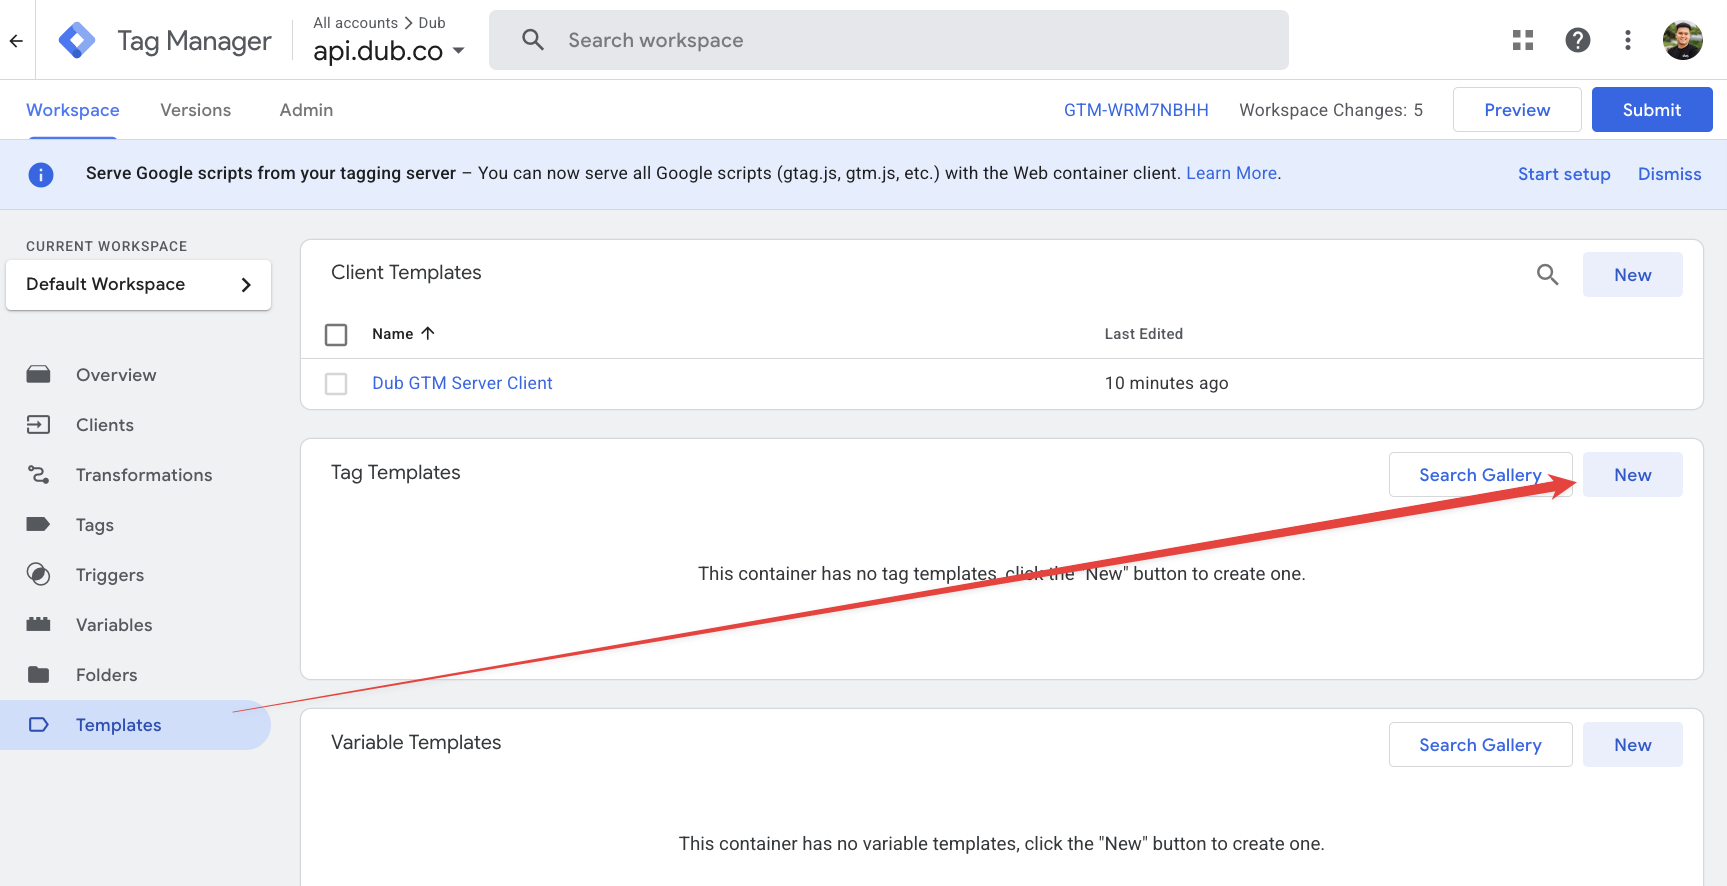Click Search Gallery for Variable Templates
The width and height of the screenshot is (1727, 886).
1481,745
